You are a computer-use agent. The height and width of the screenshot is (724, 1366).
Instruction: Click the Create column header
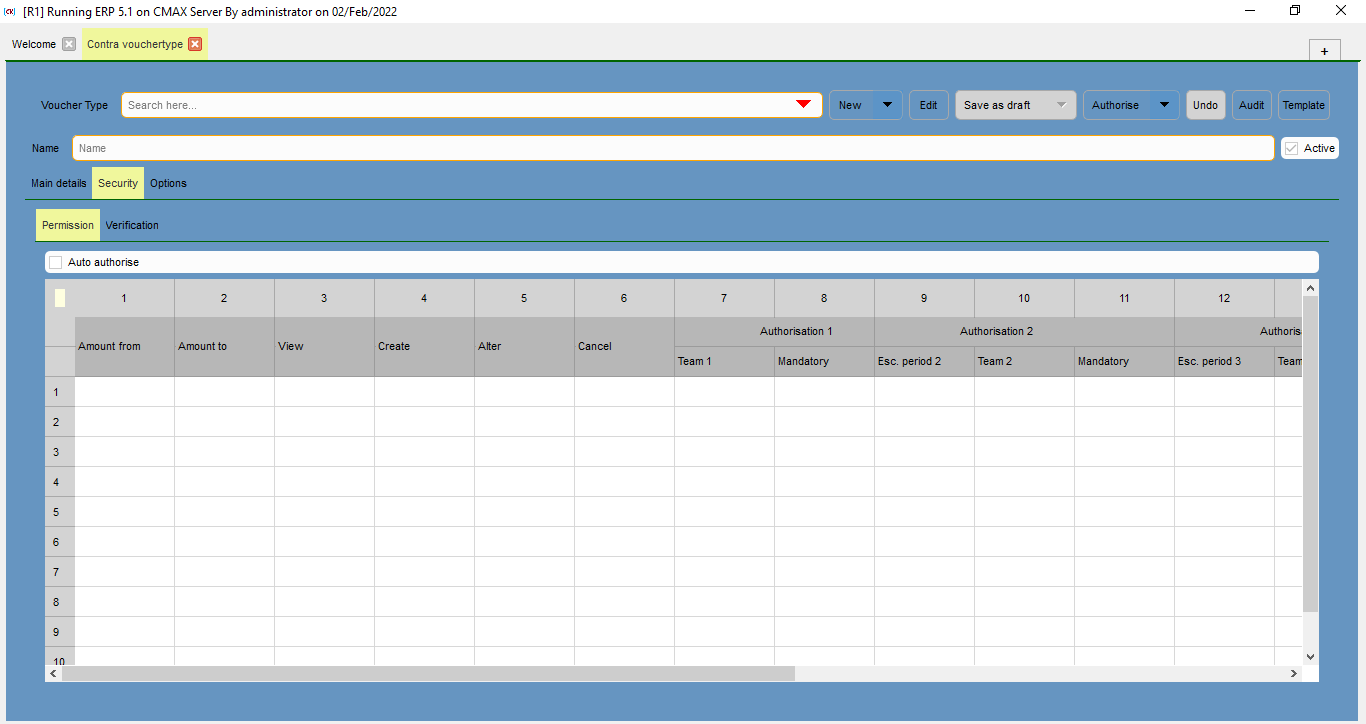pos(424,346)
